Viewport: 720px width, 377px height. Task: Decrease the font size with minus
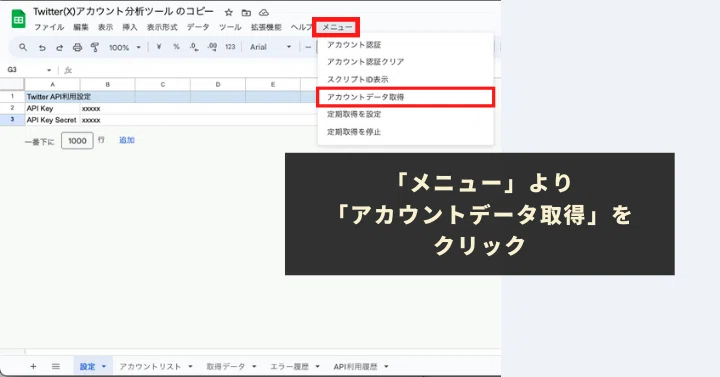click(x=308, y=47)
